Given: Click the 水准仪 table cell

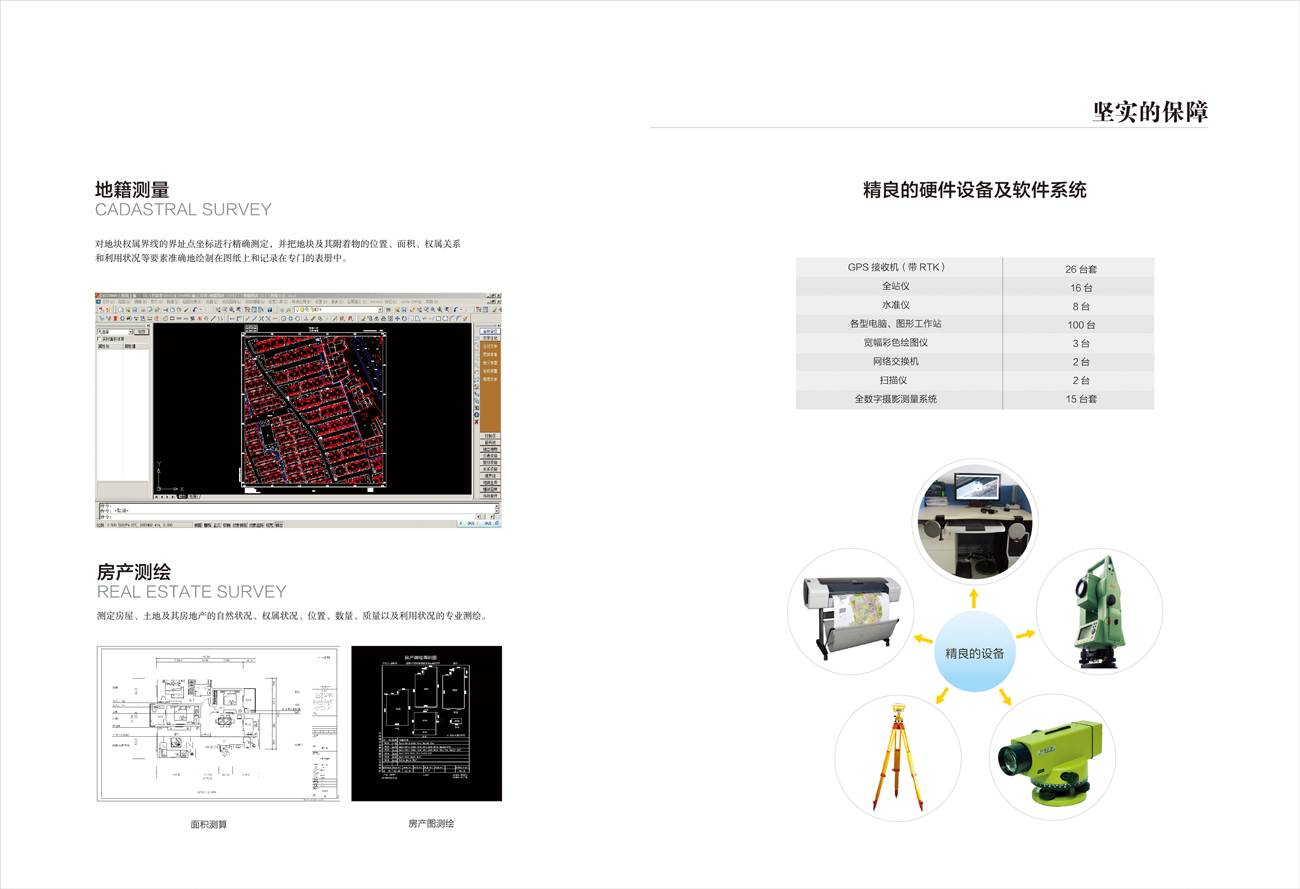Looking at the screenshot, I should point(898,305).
